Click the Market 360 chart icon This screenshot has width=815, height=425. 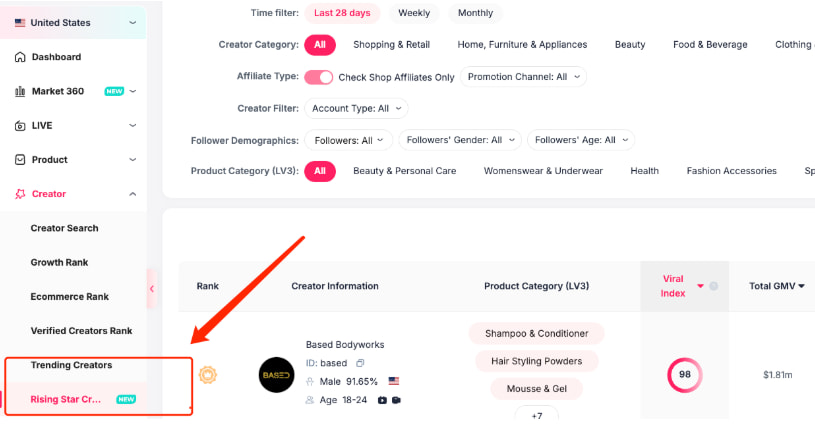pyautogui.click(x=20, y=91)
